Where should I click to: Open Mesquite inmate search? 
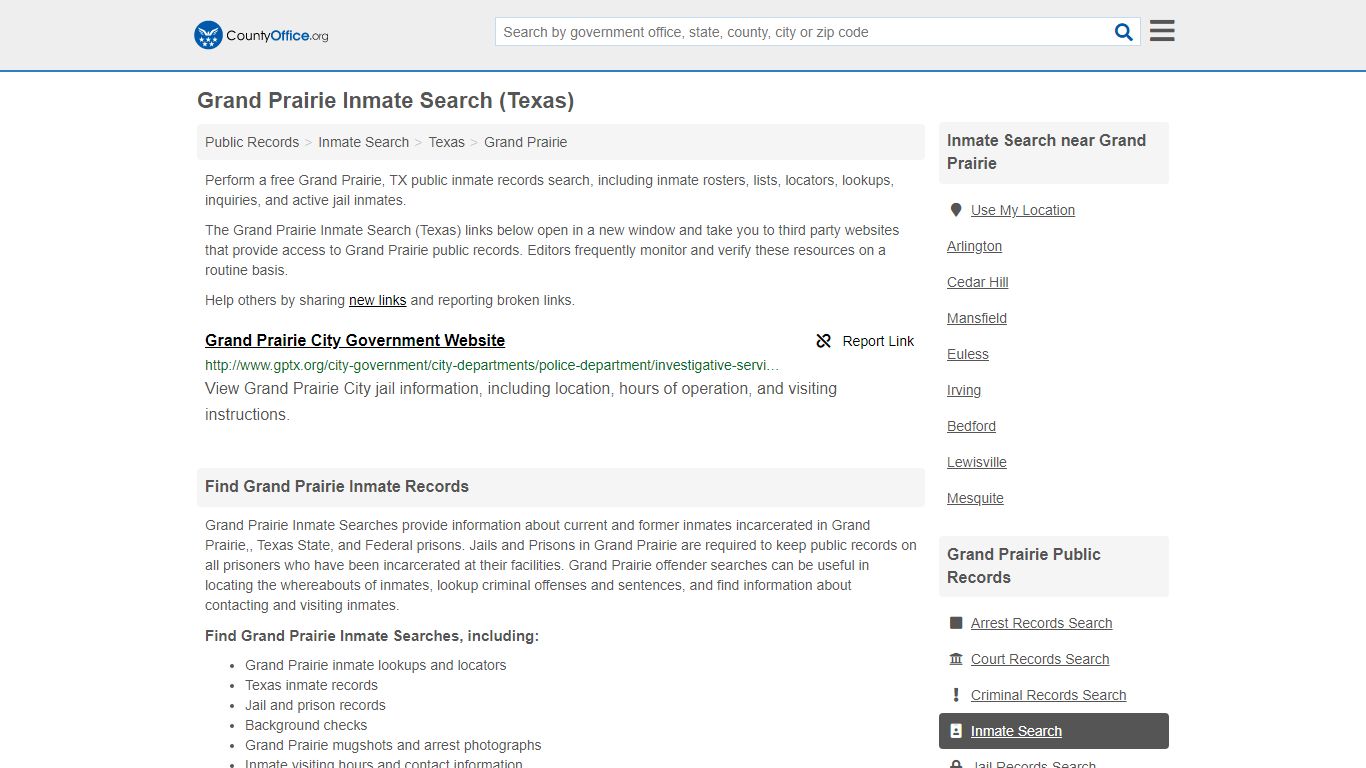975,498
